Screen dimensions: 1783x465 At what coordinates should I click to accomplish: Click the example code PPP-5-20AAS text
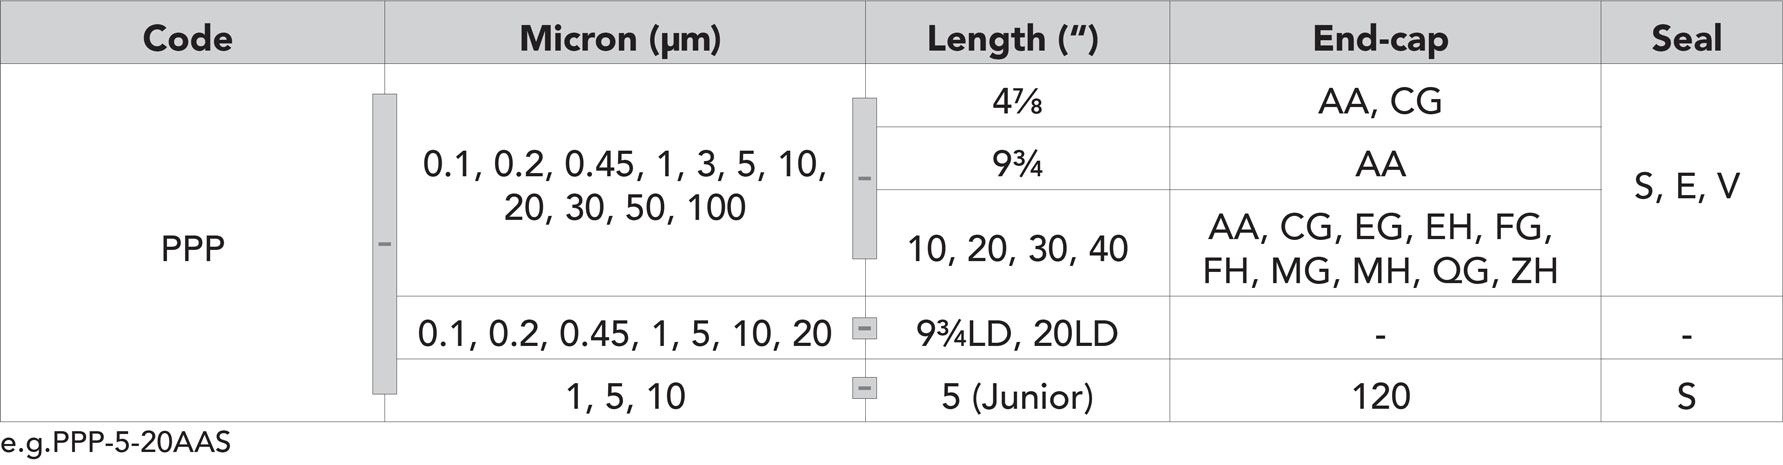point(116,443)
